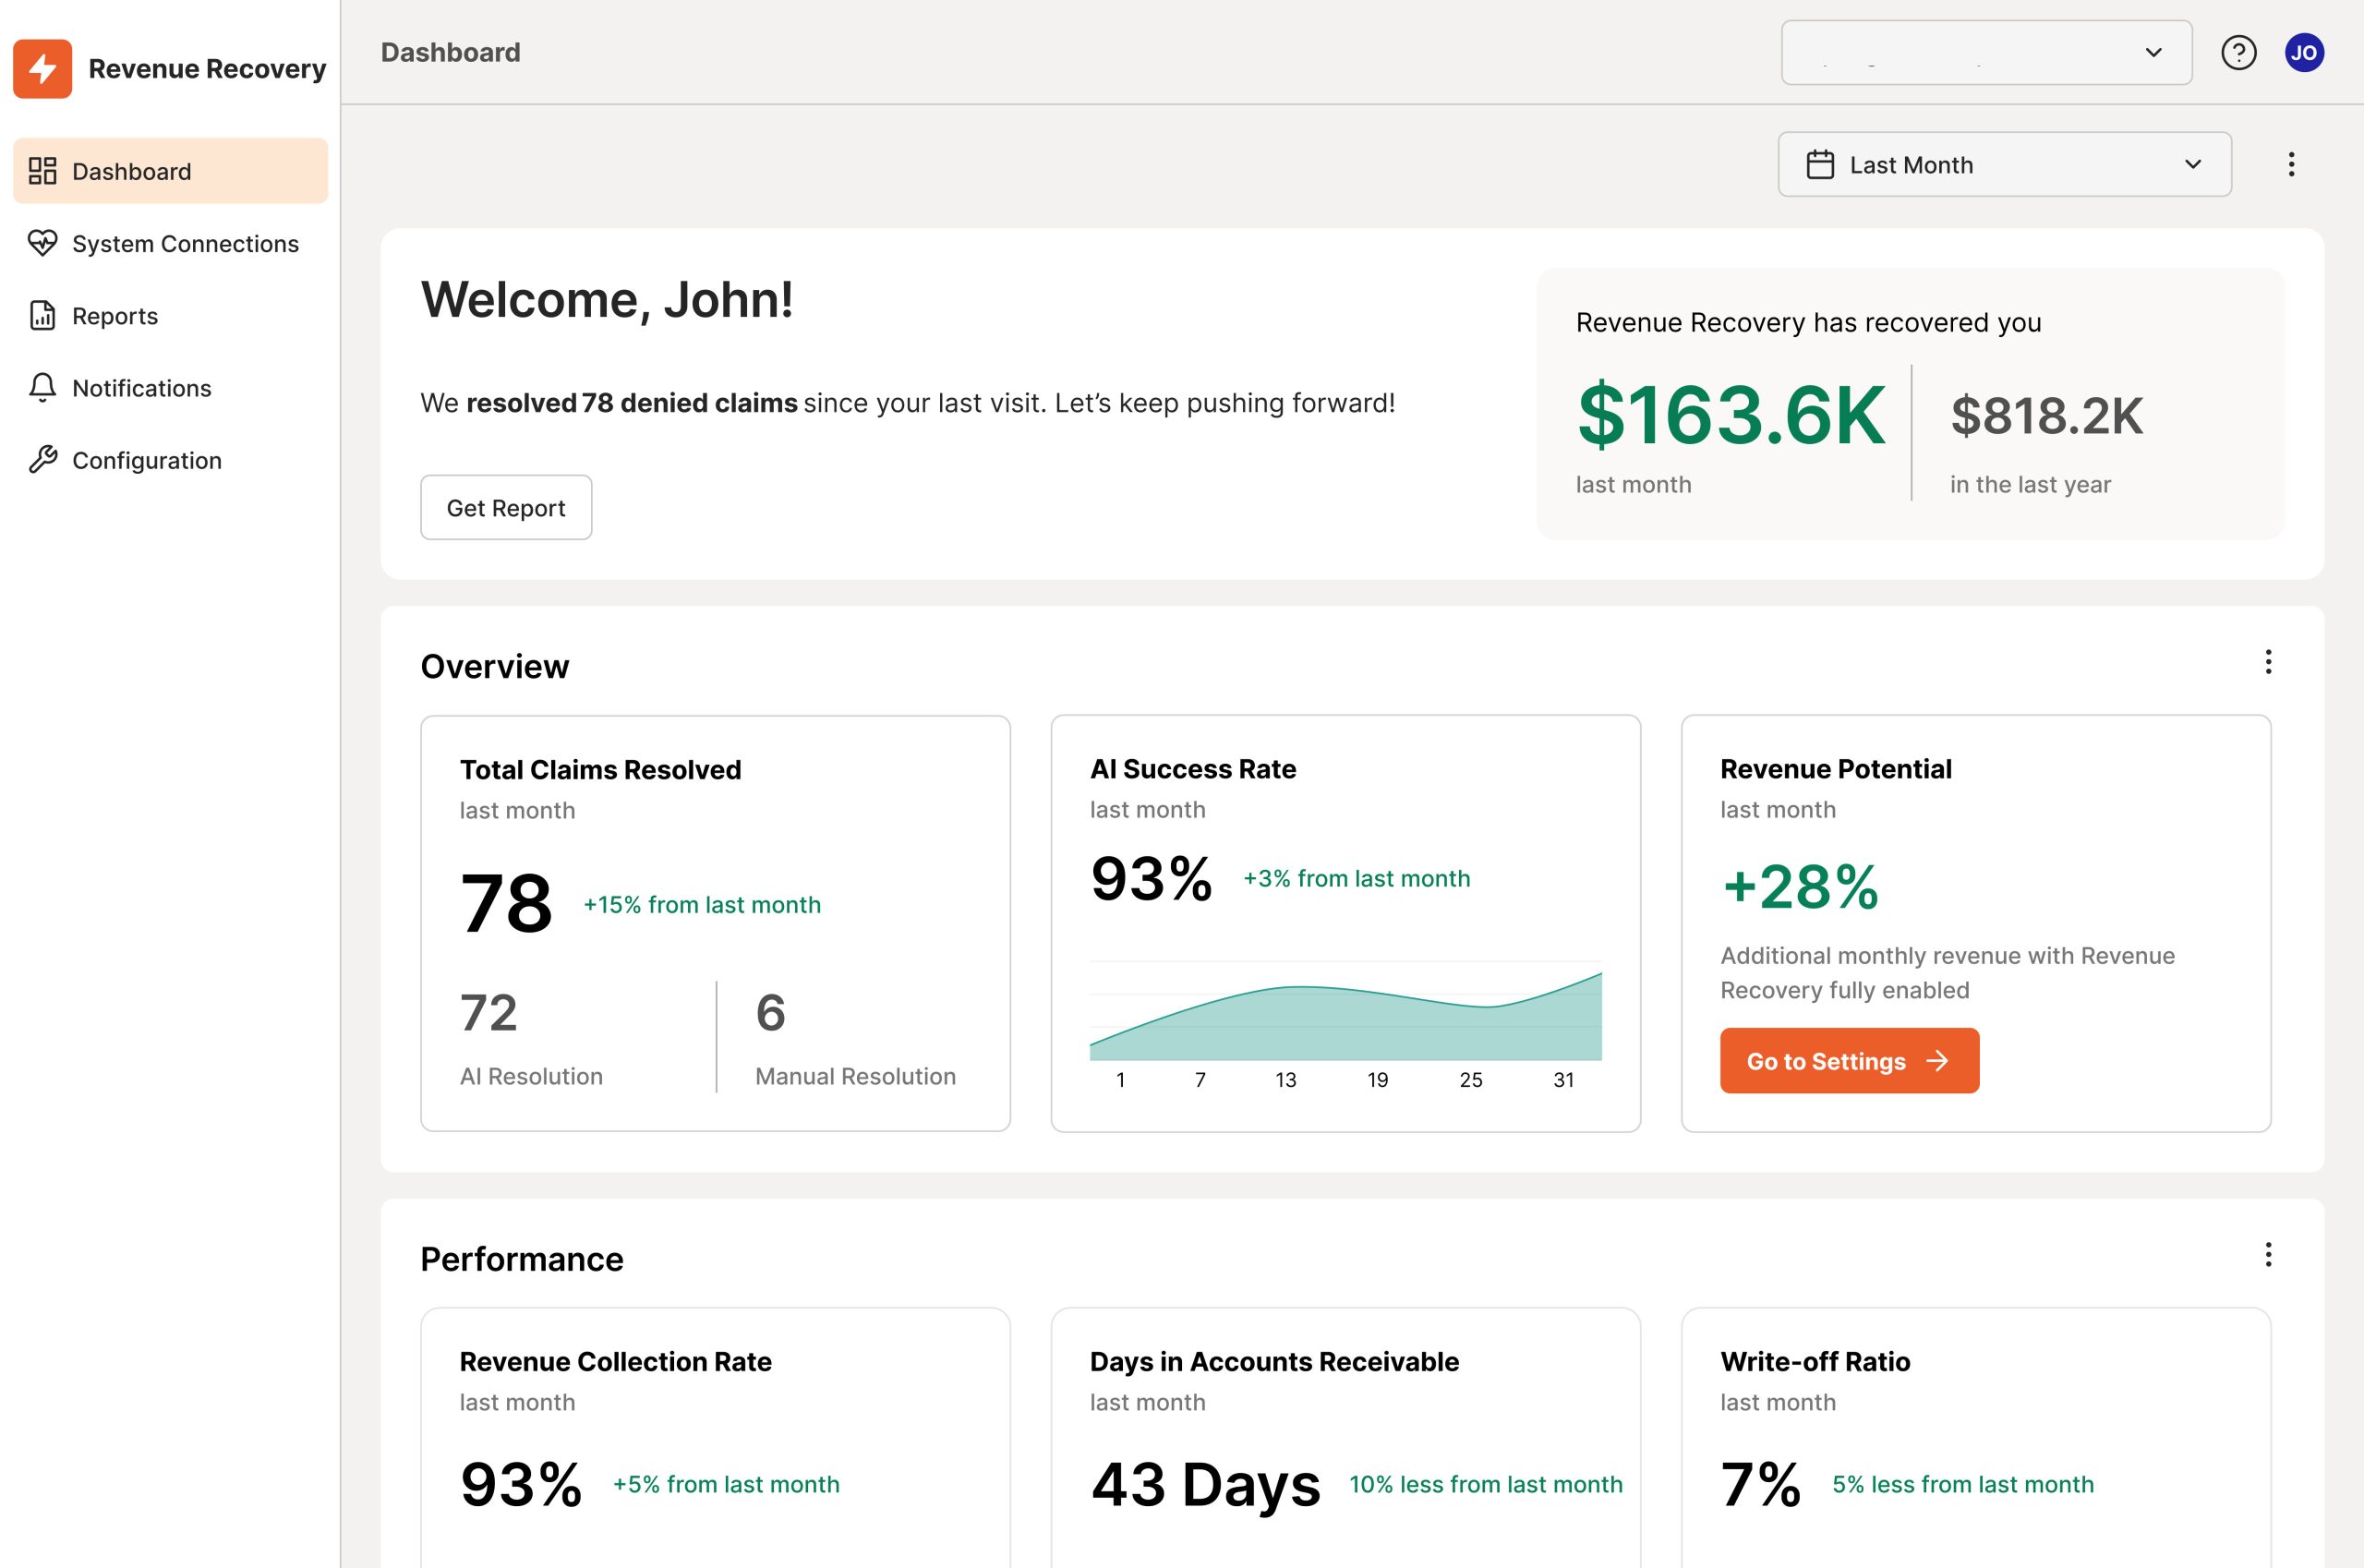Click the Notifications bell icon
The height and width of the screenshot is (1568, 2364).
(42, 387)
